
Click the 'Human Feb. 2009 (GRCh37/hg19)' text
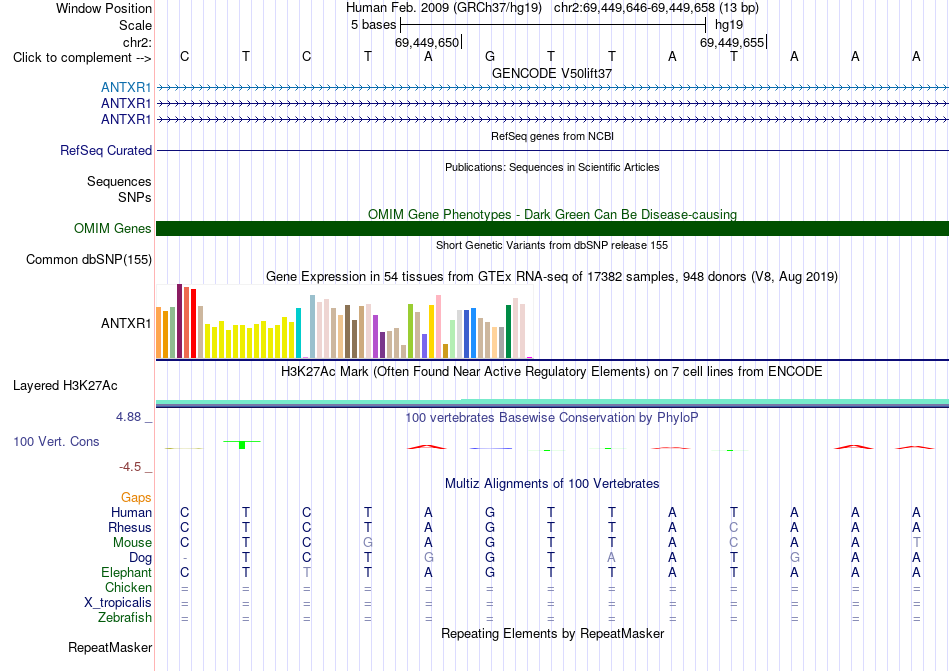[x=446, y=8]
